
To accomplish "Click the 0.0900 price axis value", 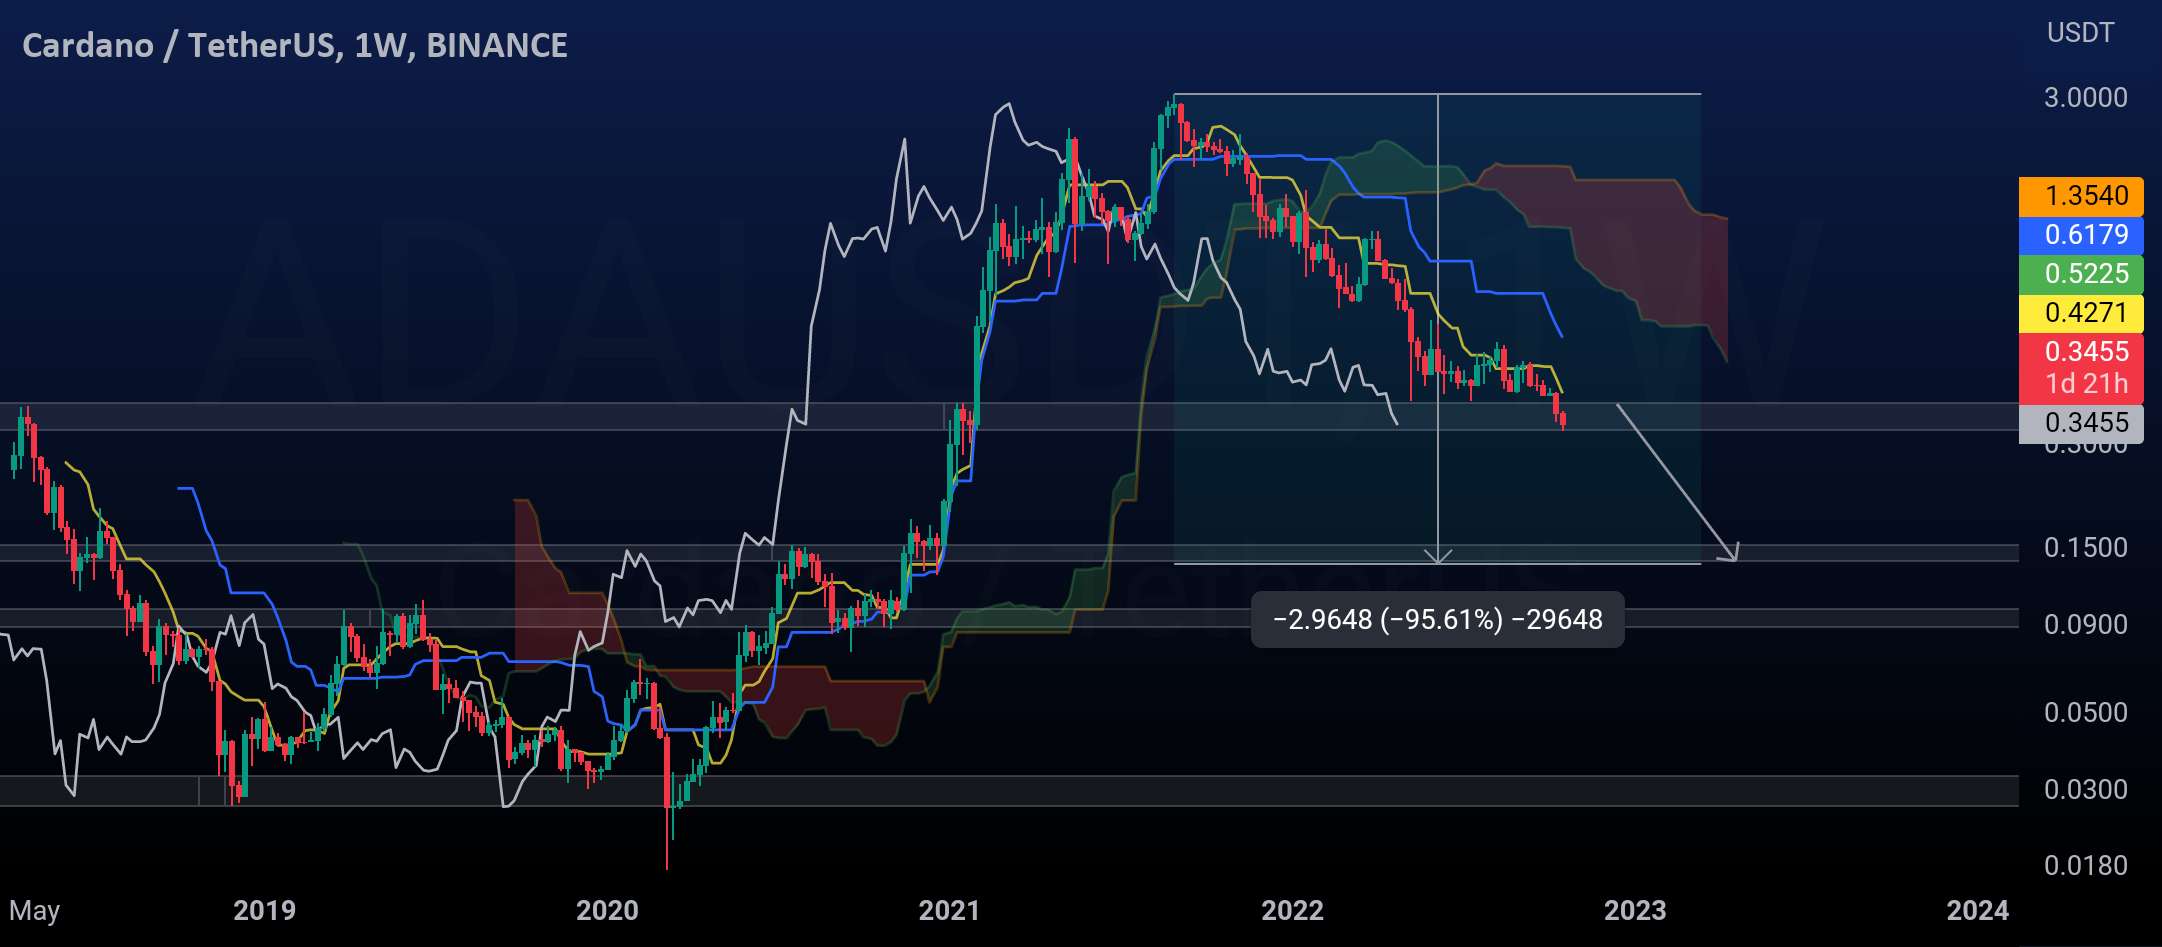I will 2085,625.
